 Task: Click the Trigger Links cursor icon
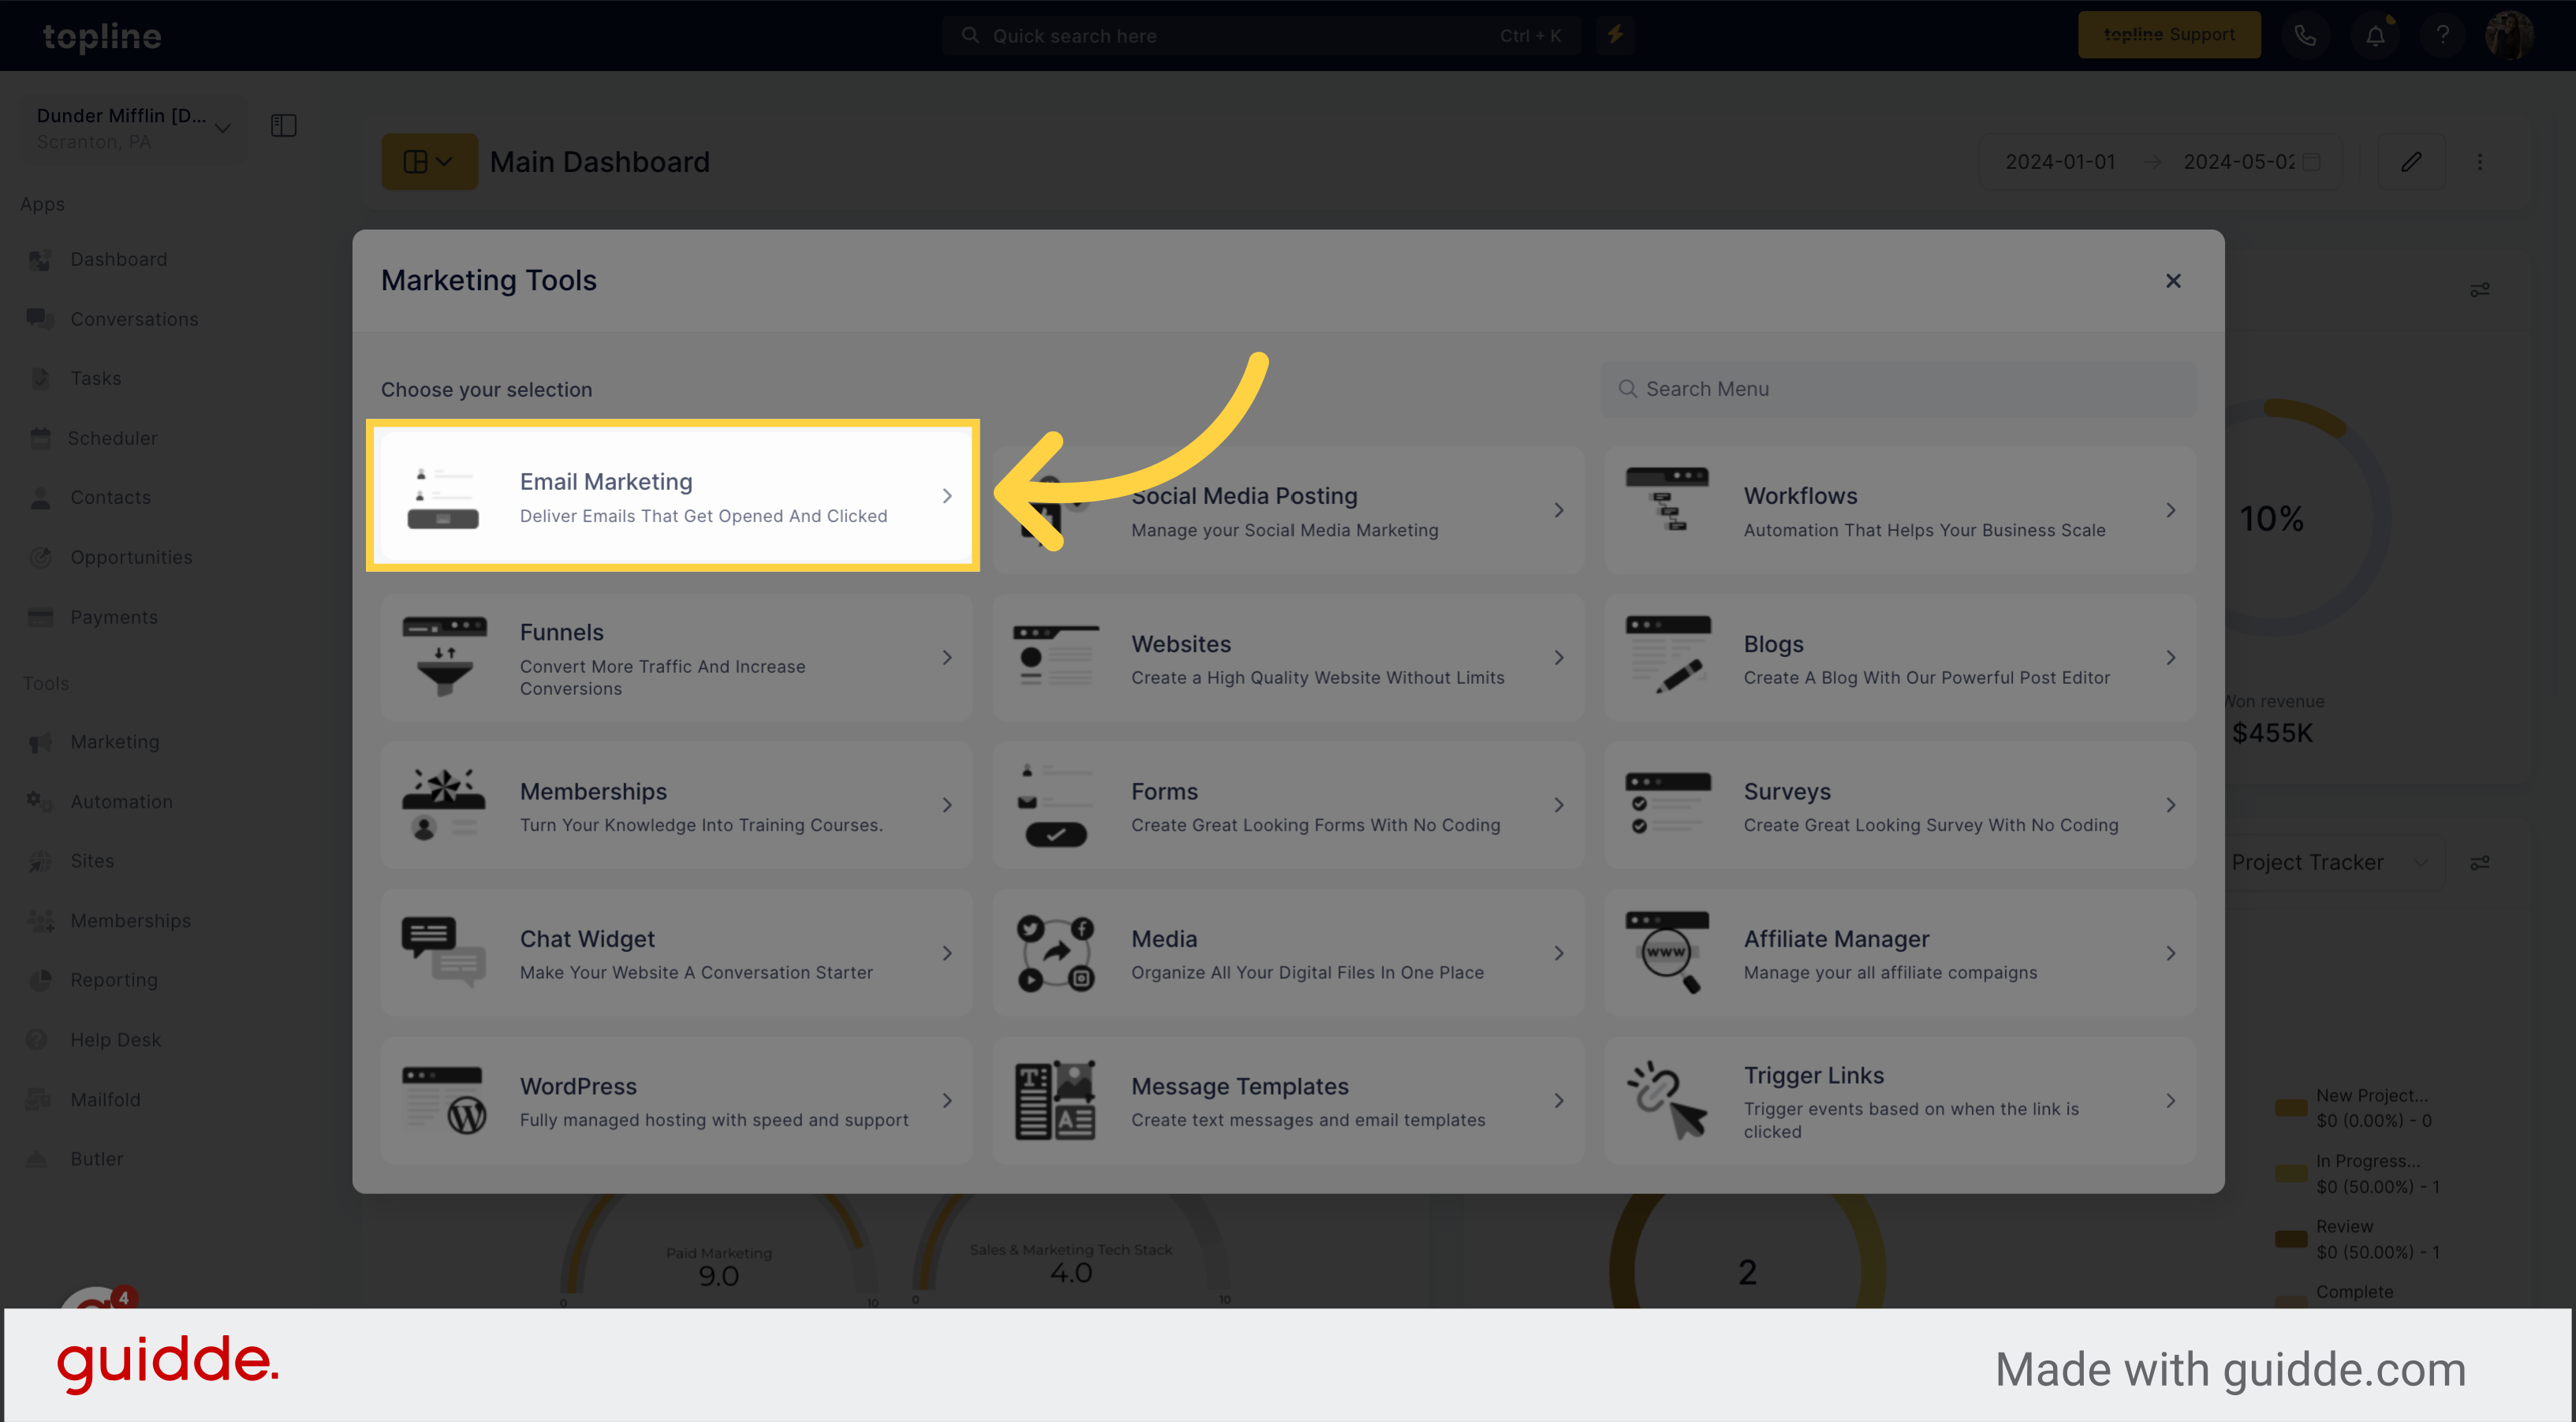1667,1100
